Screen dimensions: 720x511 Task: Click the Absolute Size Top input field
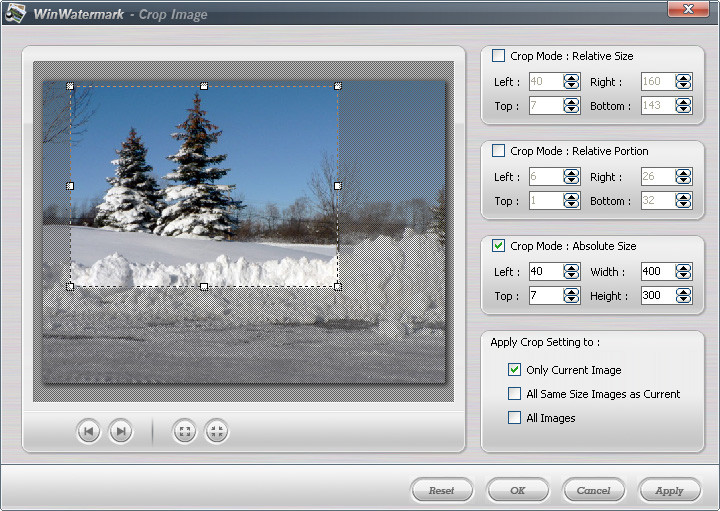(545, 296)
